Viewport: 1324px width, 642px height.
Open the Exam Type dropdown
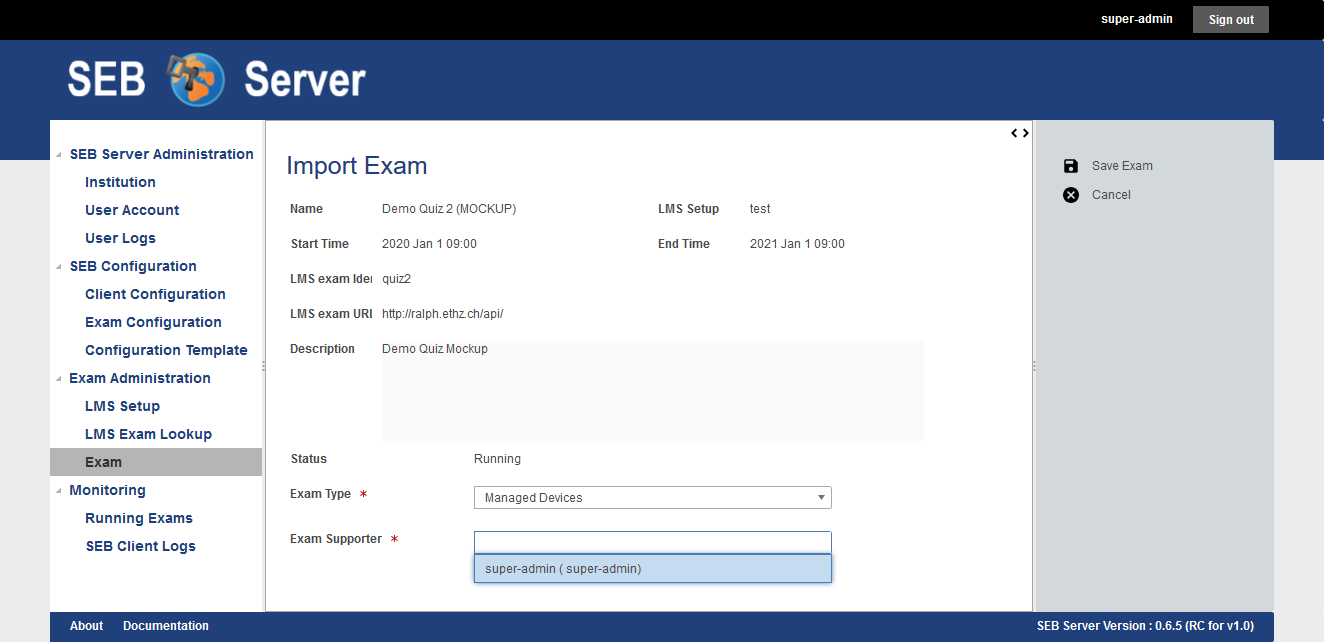coord(652,498)
